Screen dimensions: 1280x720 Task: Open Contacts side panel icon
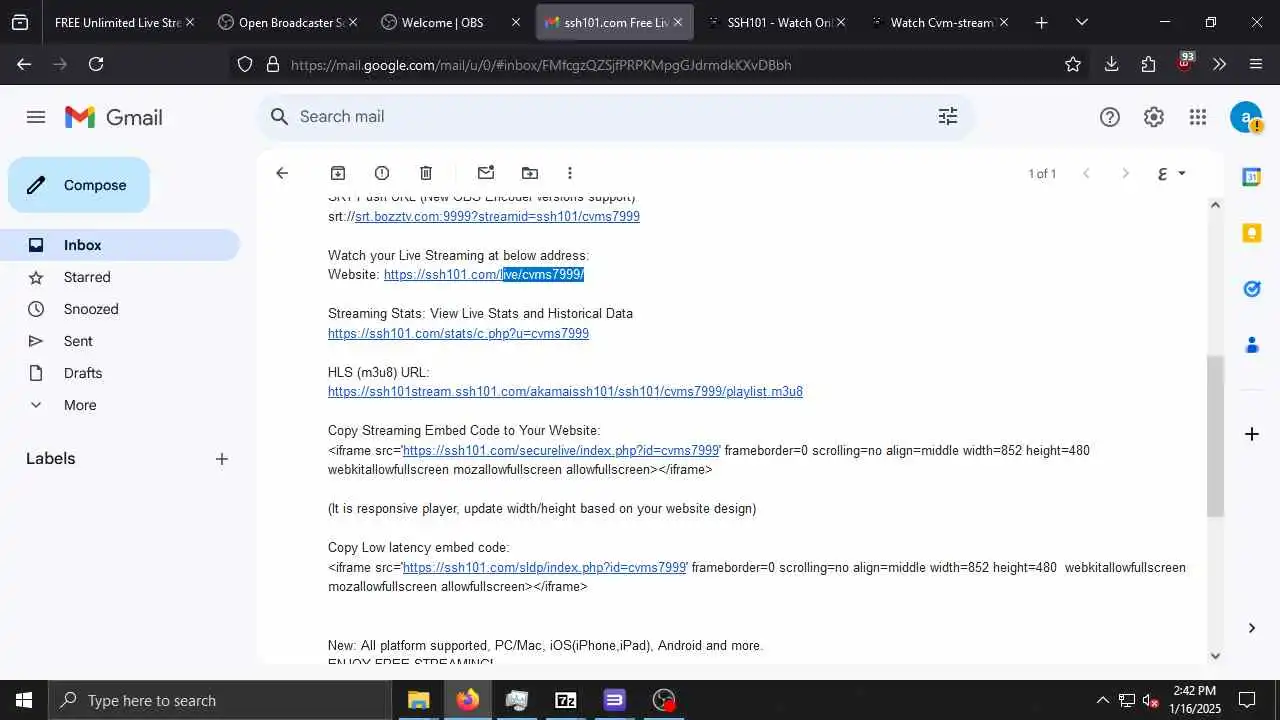pos(1251,345)
